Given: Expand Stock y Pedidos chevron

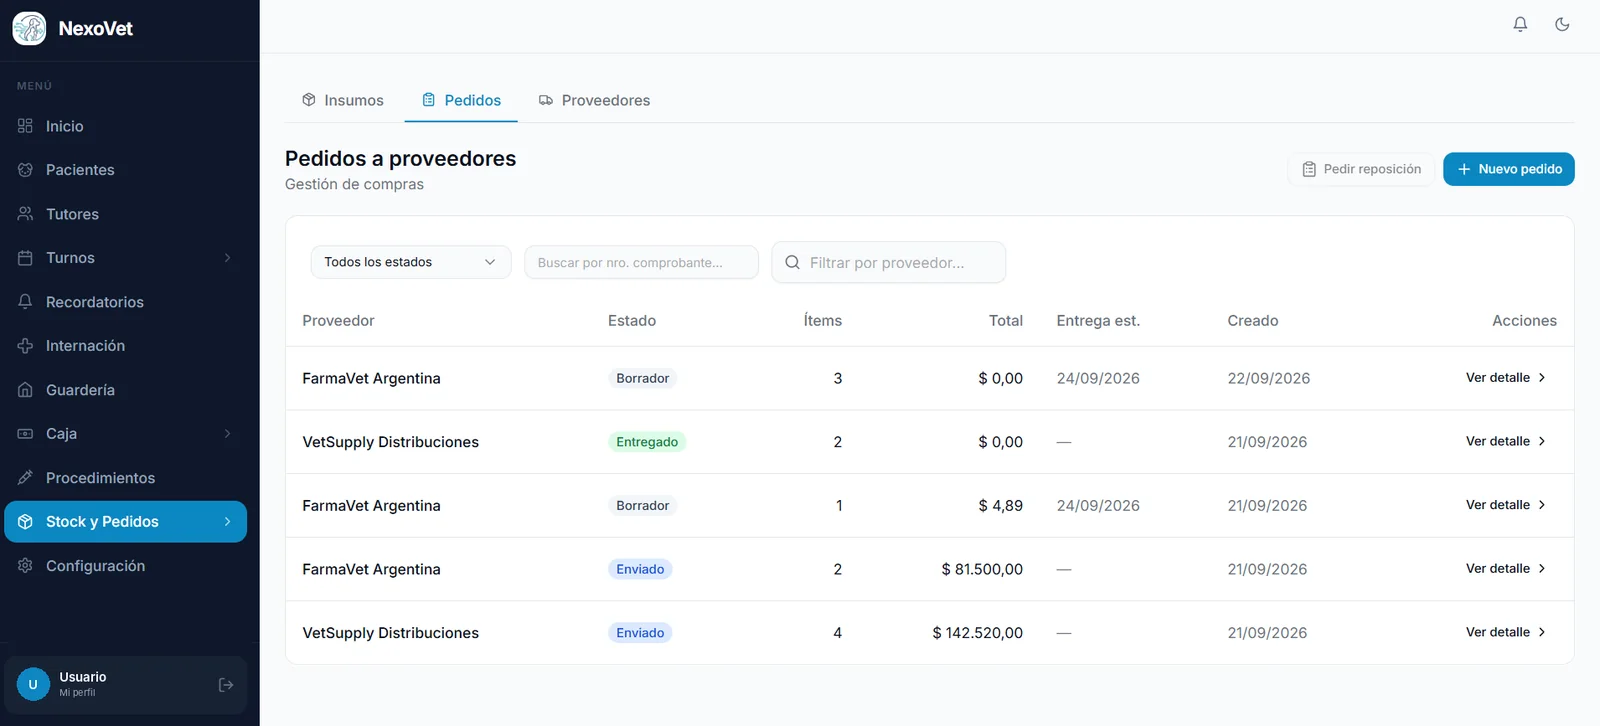Looking at the screenshot, I should (x=227, y=522).
